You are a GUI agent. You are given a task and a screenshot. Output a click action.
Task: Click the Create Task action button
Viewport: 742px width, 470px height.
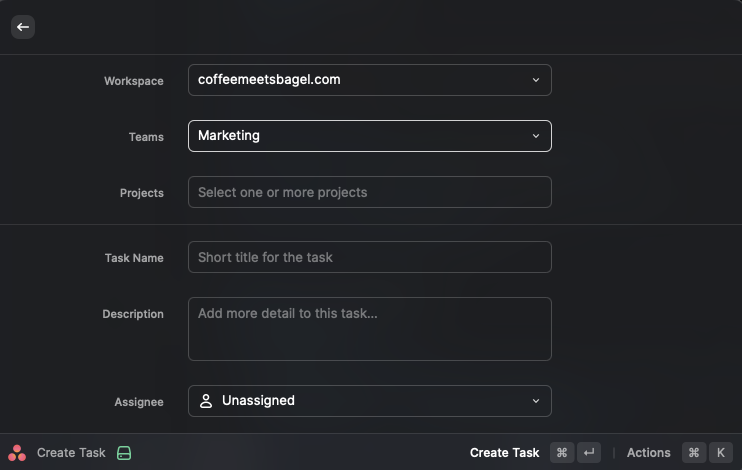(x=504, y=453)
